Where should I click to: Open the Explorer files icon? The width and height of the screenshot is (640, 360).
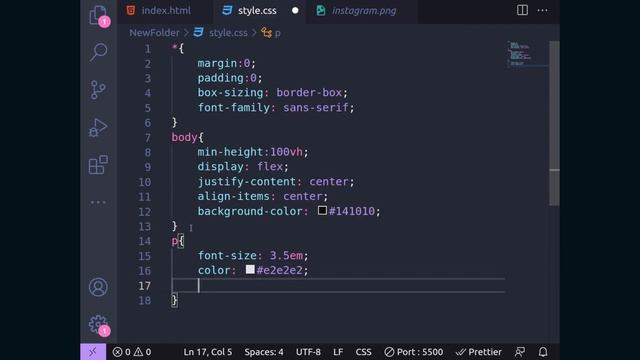pyautogui.click(x=98, y=15)
